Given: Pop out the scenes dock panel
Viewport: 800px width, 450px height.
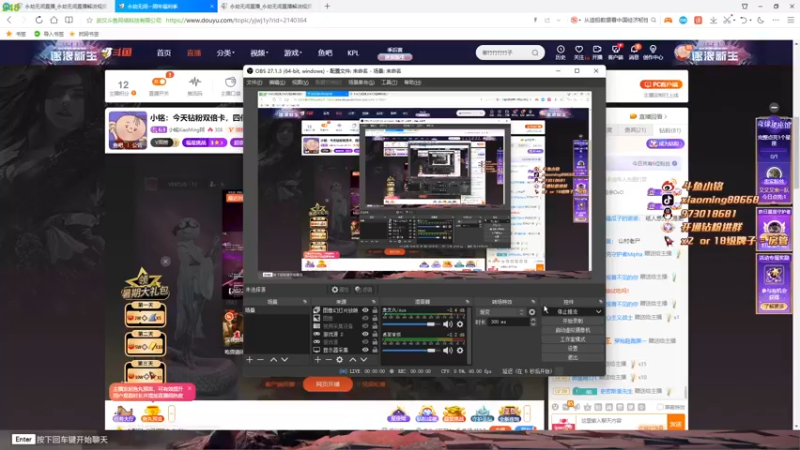Looking at the screenshot, I should click(x=305, y=302).
